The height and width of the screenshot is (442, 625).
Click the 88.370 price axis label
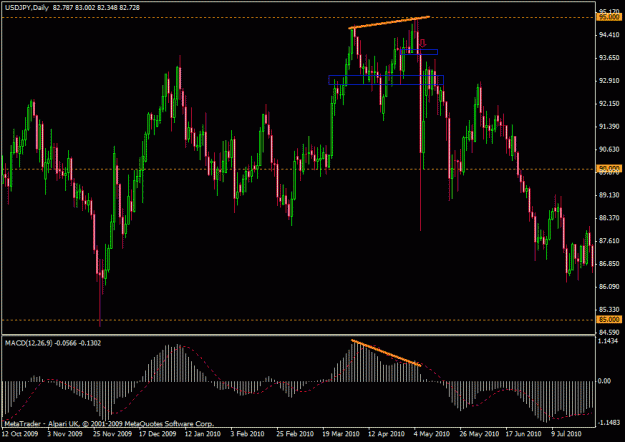(x=609, y=218)
